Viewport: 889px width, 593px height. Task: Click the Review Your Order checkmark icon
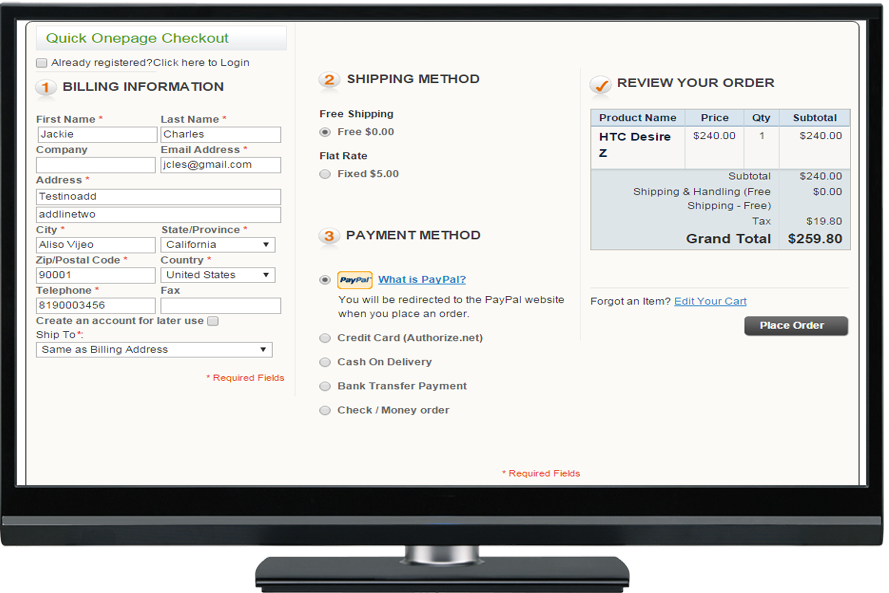(600, 86)
